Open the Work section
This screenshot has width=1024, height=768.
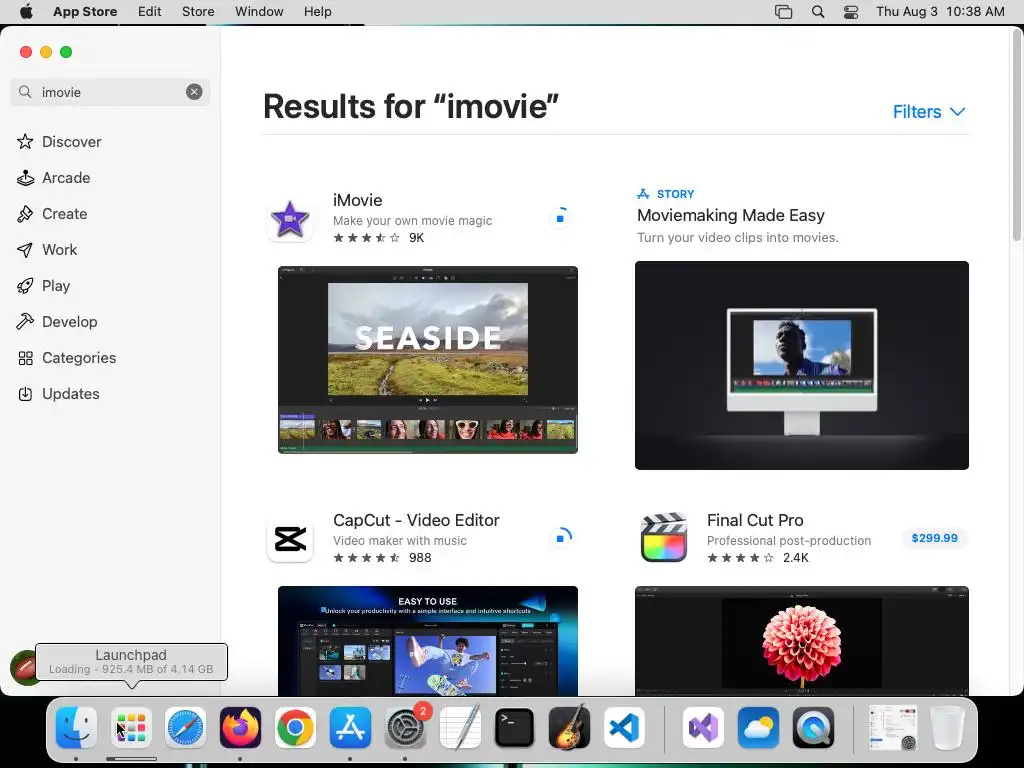pos(47,249)
